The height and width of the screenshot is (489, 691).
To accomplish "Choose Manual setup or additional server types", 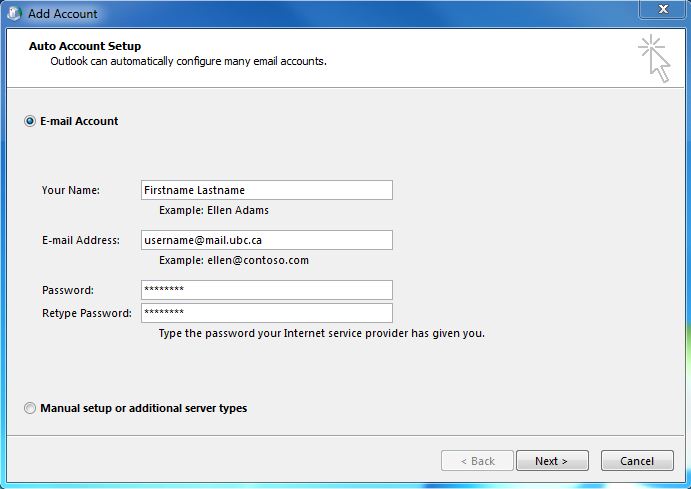I will point(30,408).
